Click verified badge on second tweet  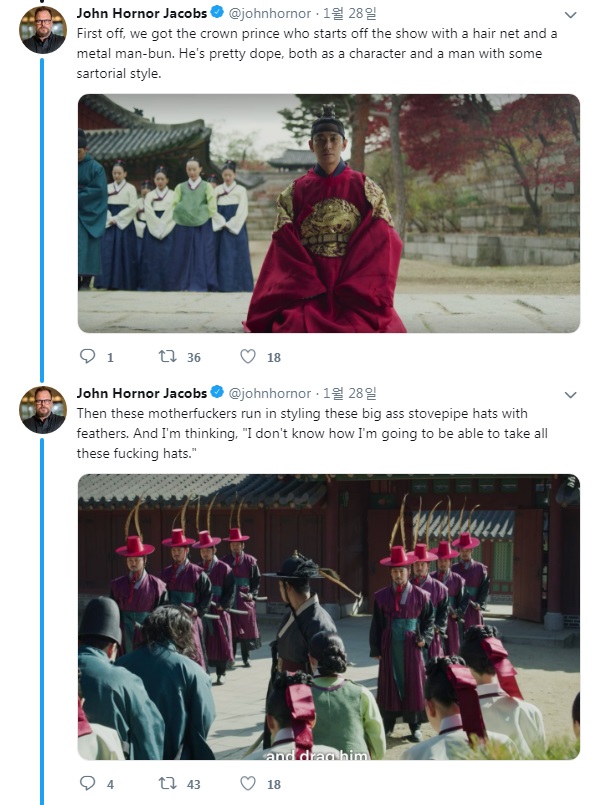pos(215,394)
